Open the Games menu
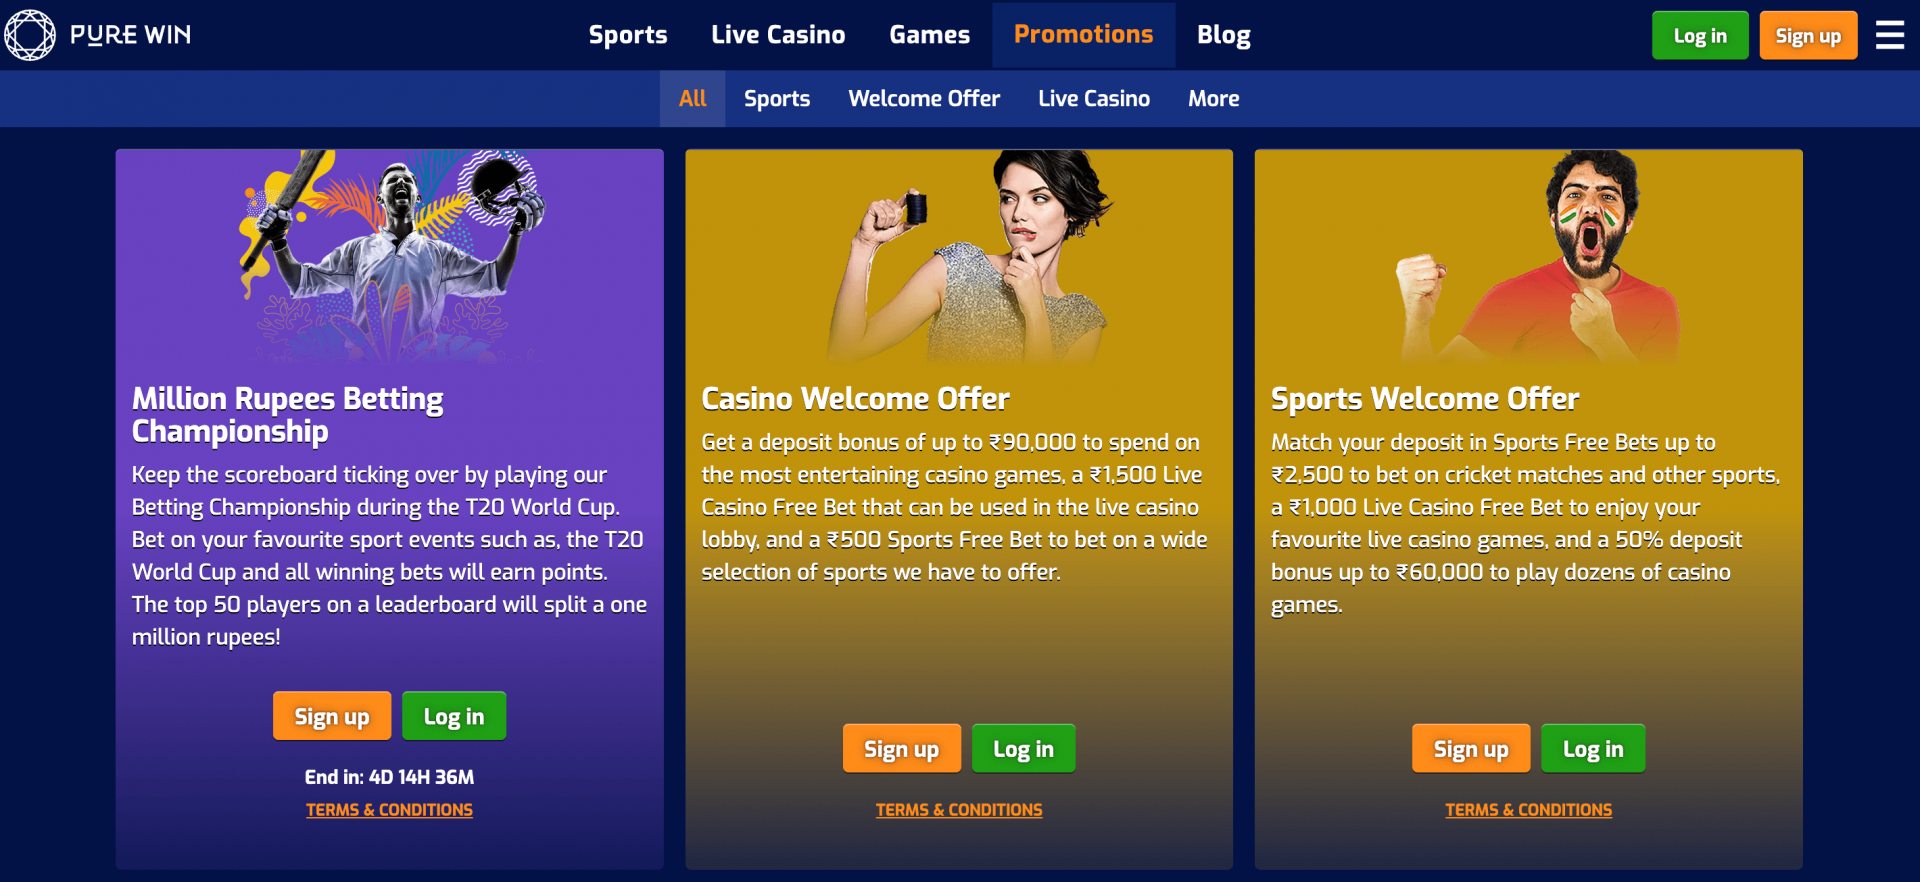 (929, 35)
